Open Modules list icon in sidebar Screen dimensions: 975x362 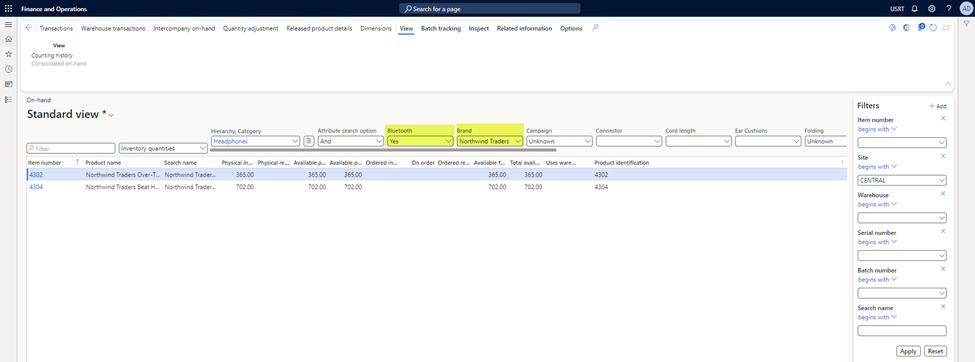[x=8, y=100]
